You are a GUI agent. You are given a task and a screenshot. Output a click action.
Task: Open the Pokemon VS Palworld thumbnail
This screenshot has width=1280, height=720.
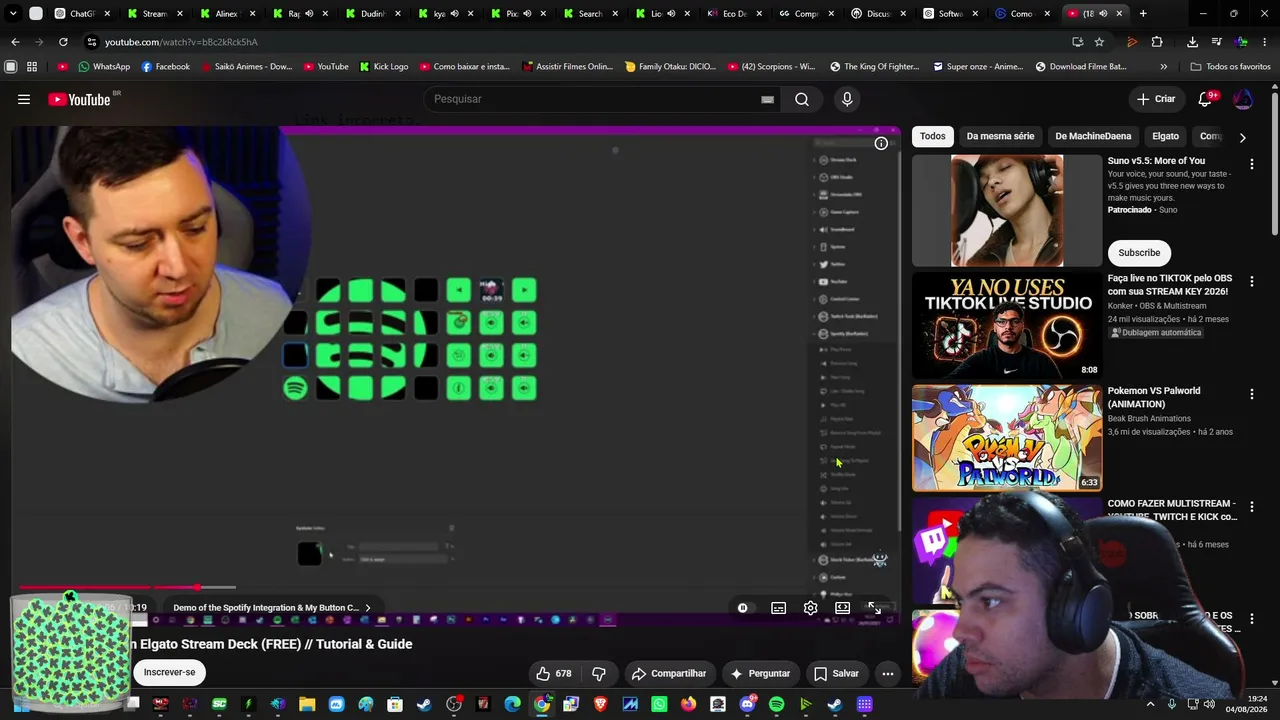(1007, 438)
